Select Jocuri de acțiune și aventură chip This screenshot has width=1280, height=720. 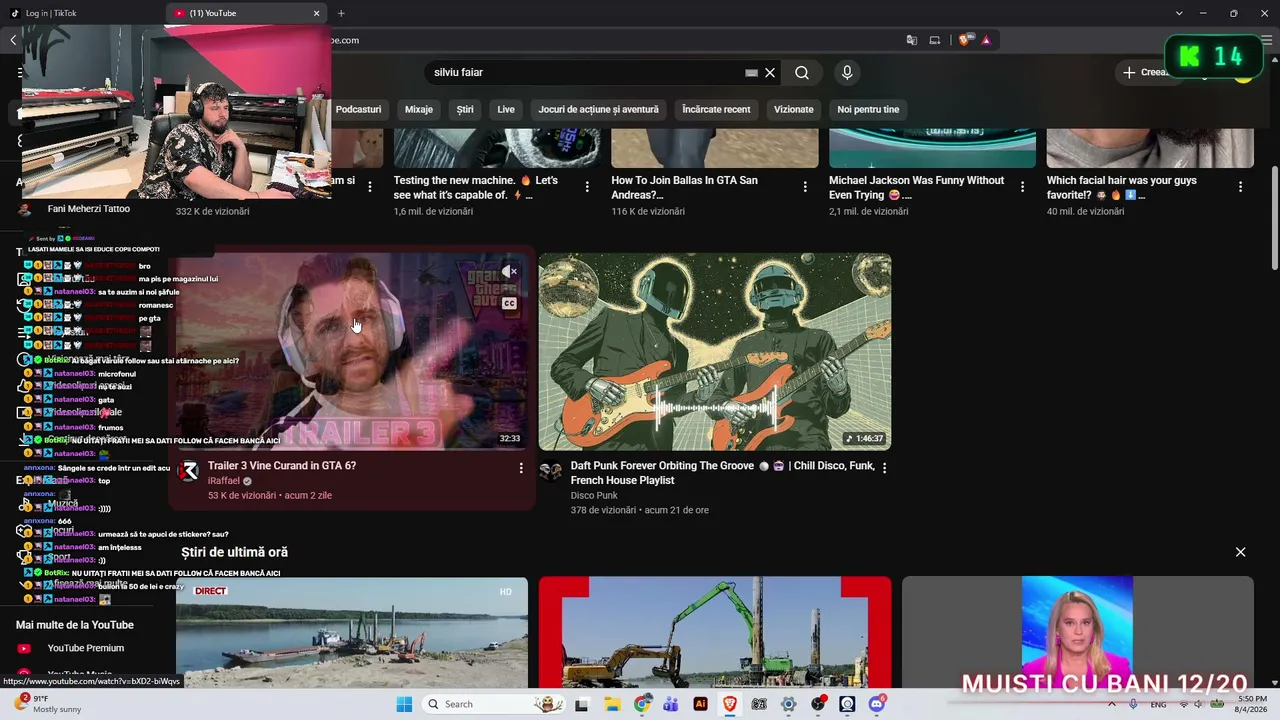point(598,109)
